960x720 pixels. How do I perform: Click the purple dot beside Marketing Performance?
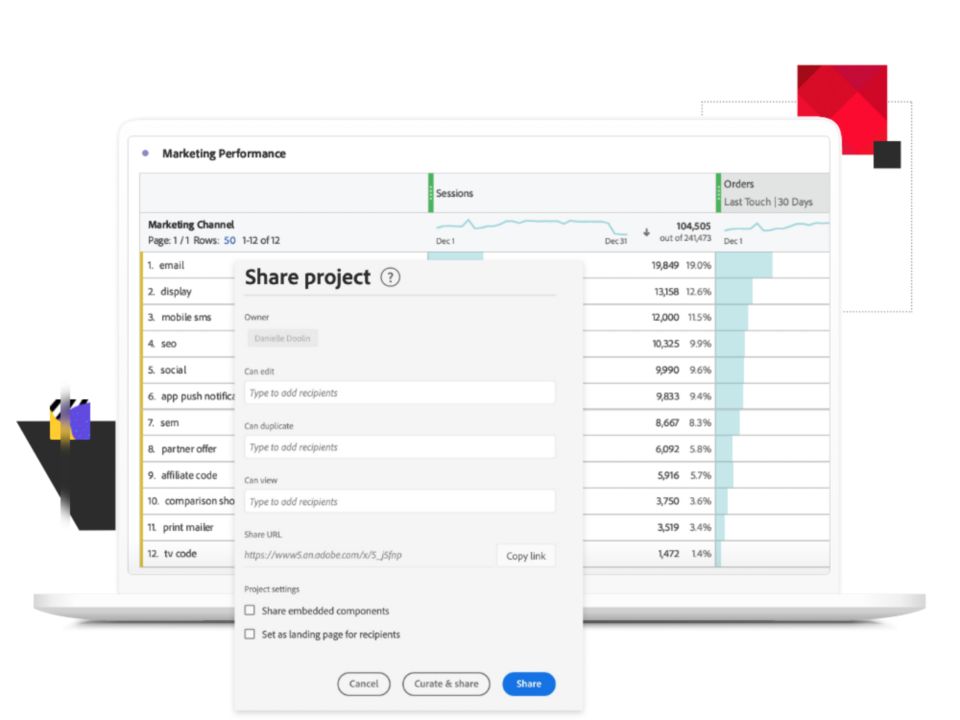(x=145, y=153)
